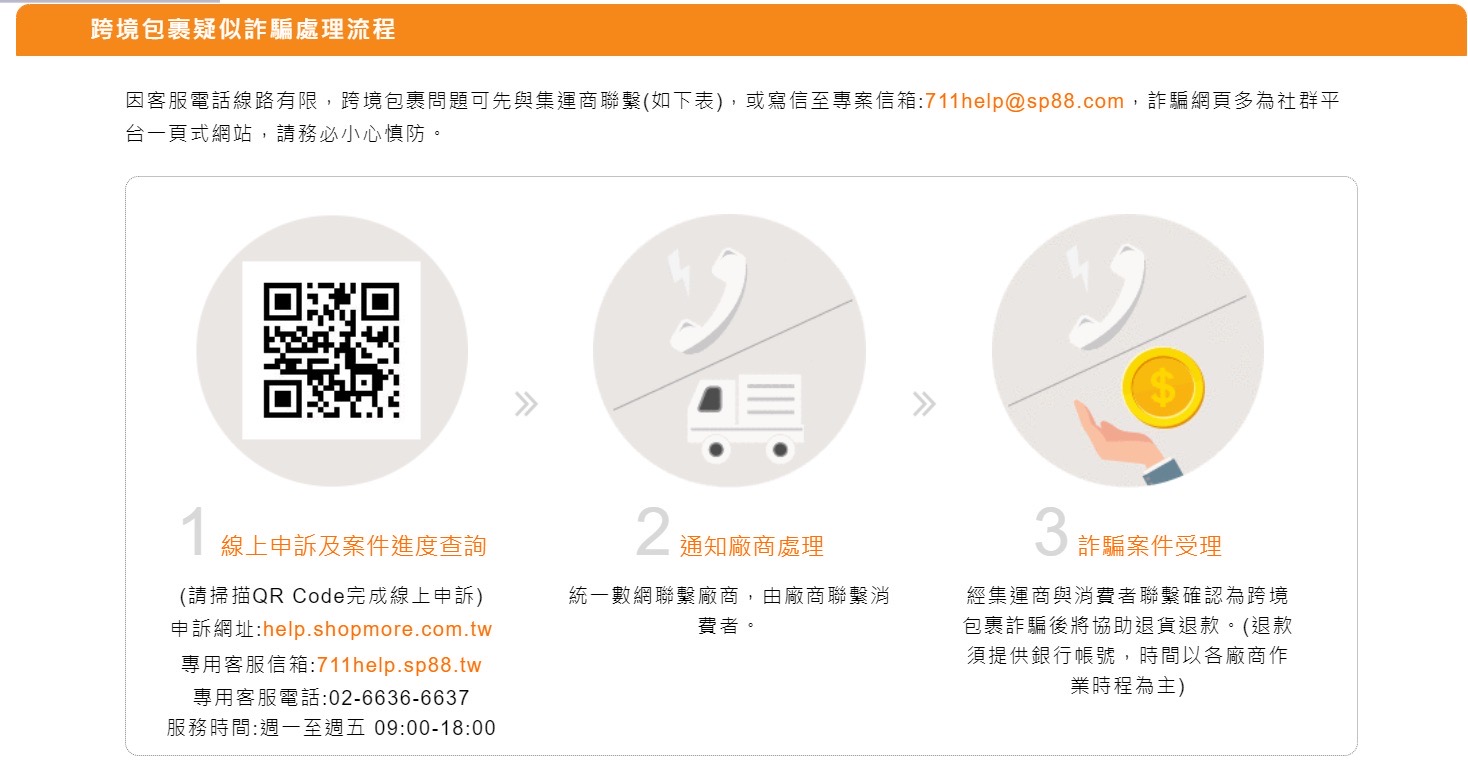Click the large number 1 step marker
This screenshot has width=1468, height=760.
click(x=196, y=534)
